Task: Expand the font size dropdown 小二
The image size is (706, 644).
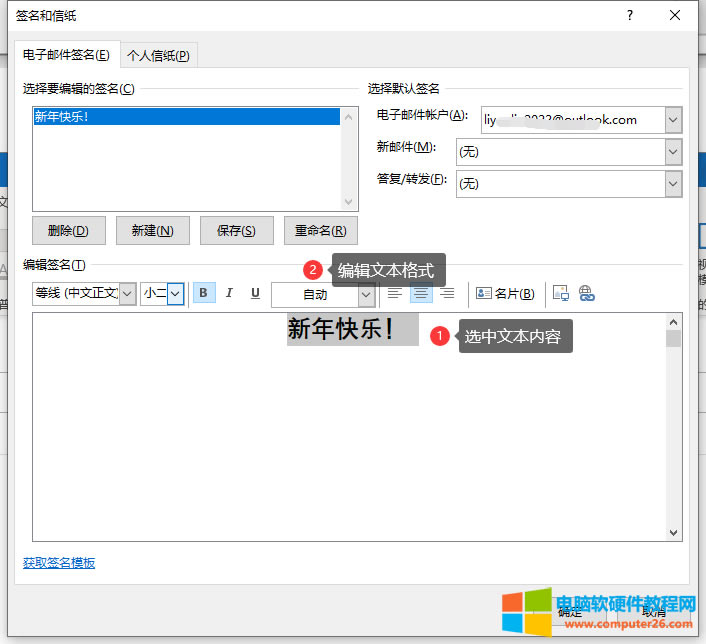Action: tap(176, 294)
